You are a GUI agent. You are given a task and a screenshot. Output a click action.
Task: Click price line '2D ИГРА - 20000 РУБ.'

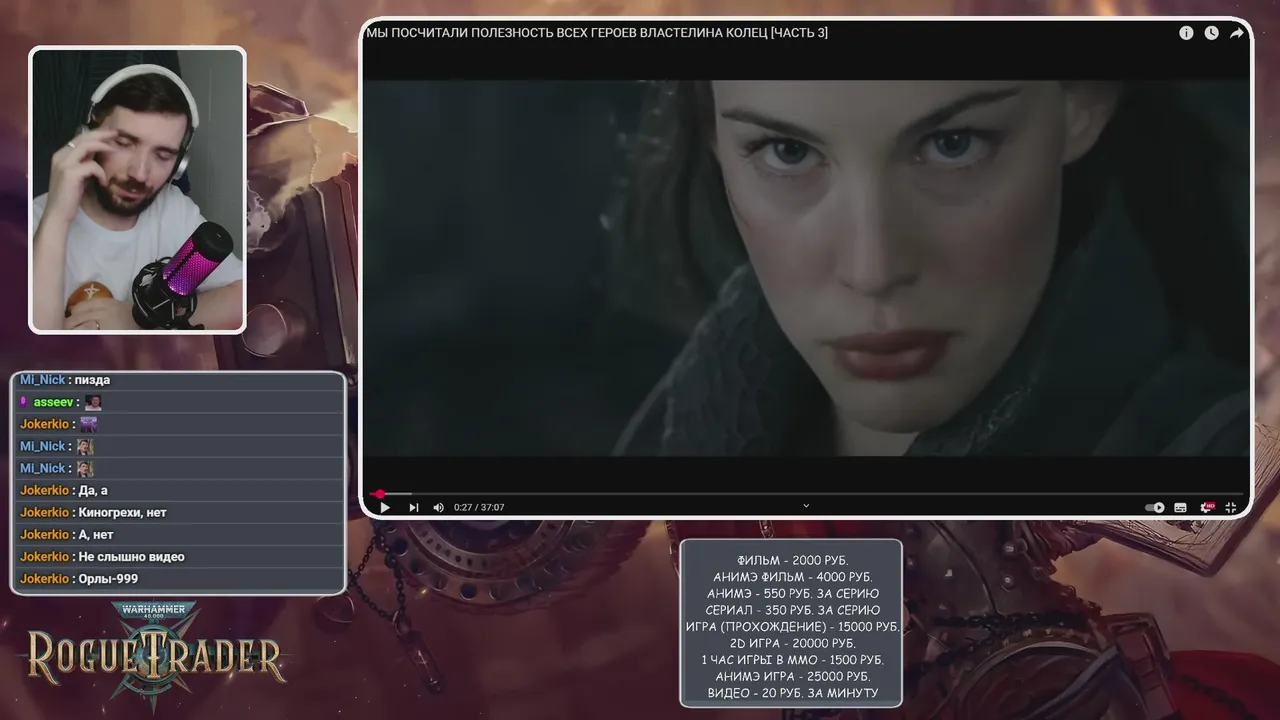[x=792, y=643]
